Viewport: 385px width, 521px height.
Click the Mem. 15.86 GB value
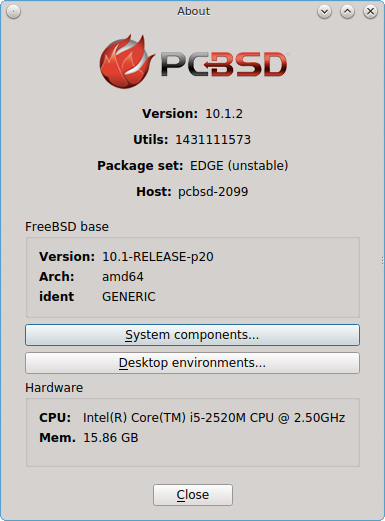pos(111,438)
